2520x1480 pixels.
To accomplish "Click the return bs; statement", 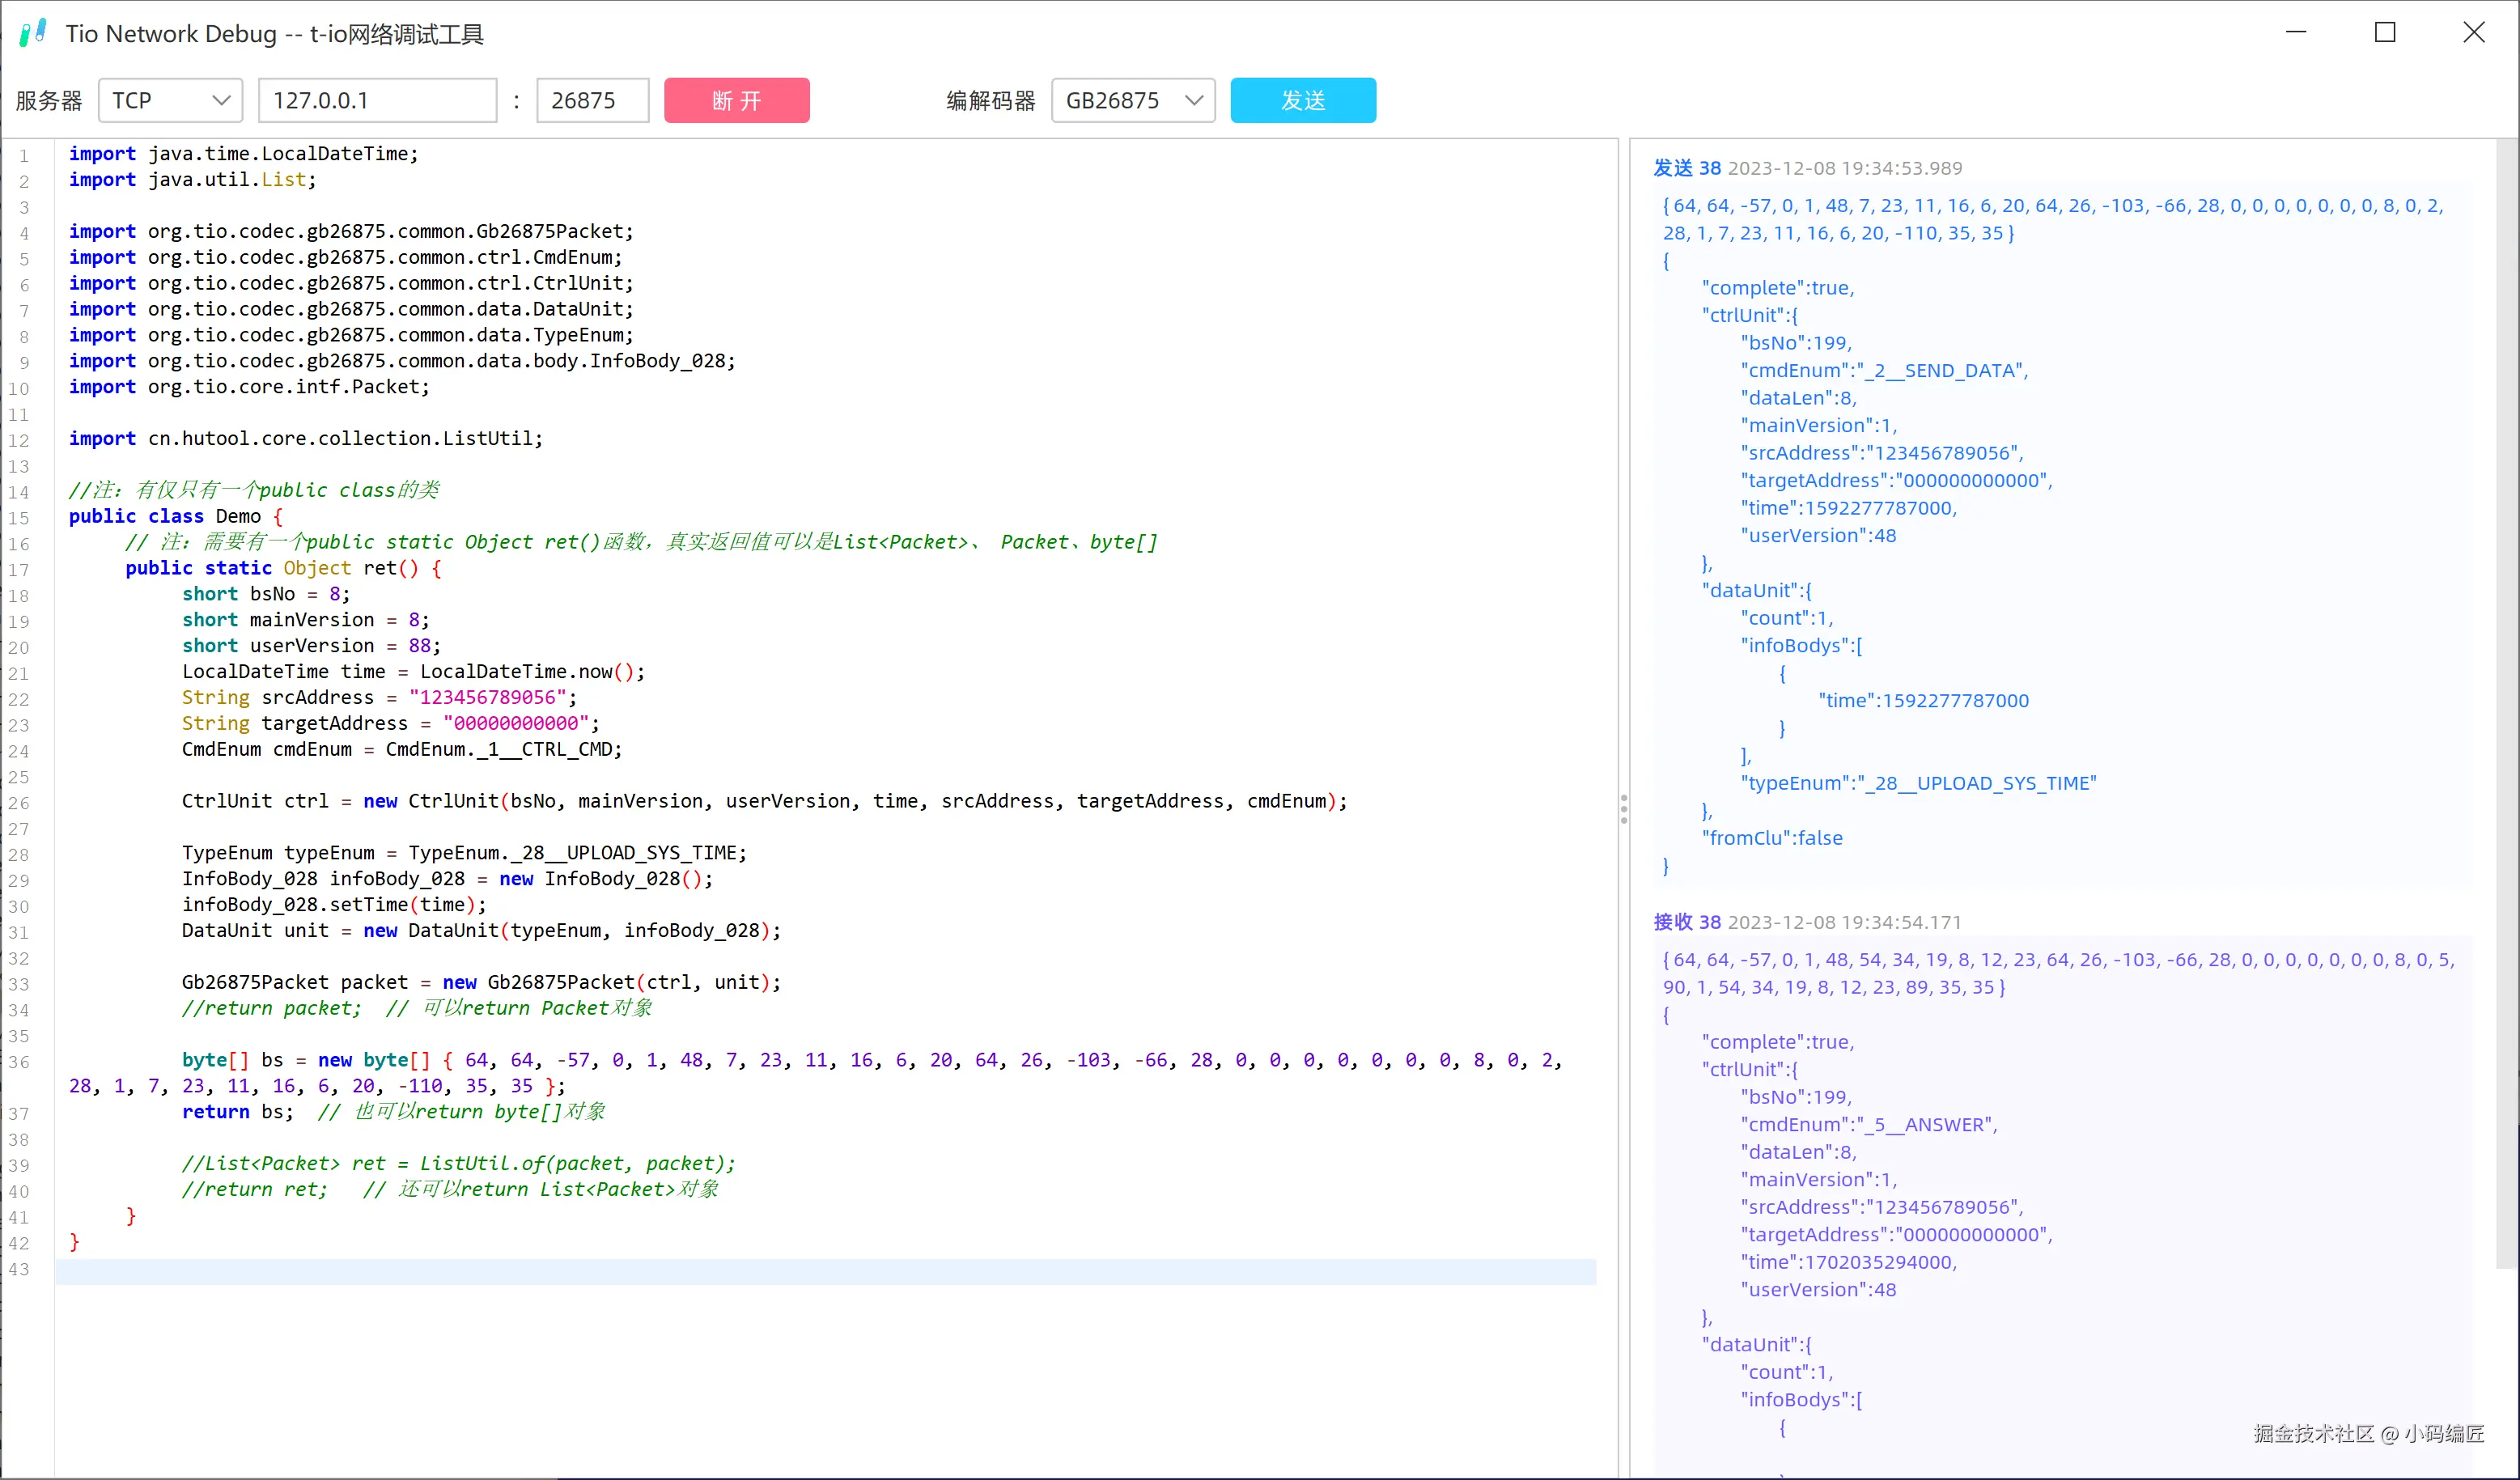I will (238, 1112).
